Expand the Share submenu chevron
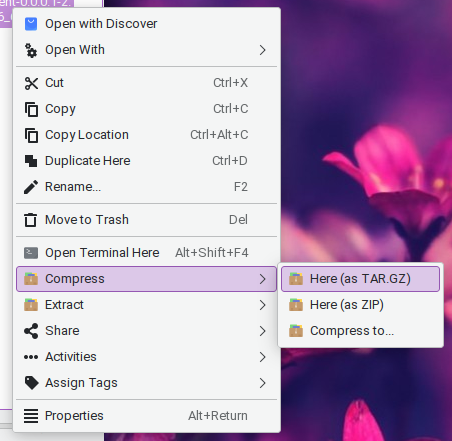The width and height of the screenshot is (452, 441). [263, 331]
